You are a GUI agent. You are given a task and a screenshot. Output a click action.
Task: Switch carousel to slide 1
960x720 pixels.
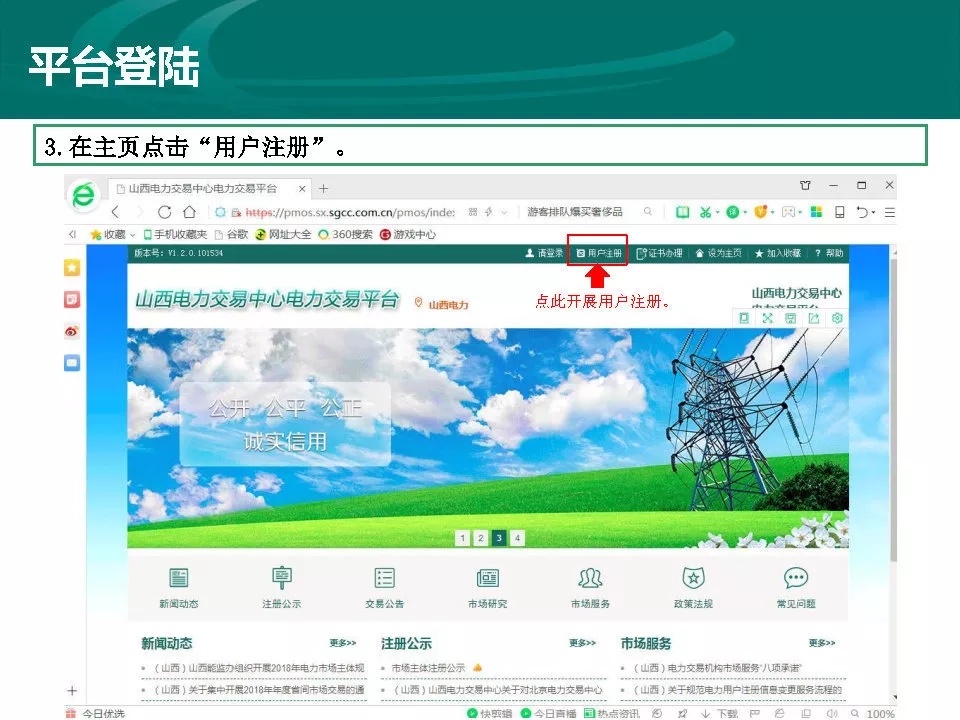click(462, 538)
